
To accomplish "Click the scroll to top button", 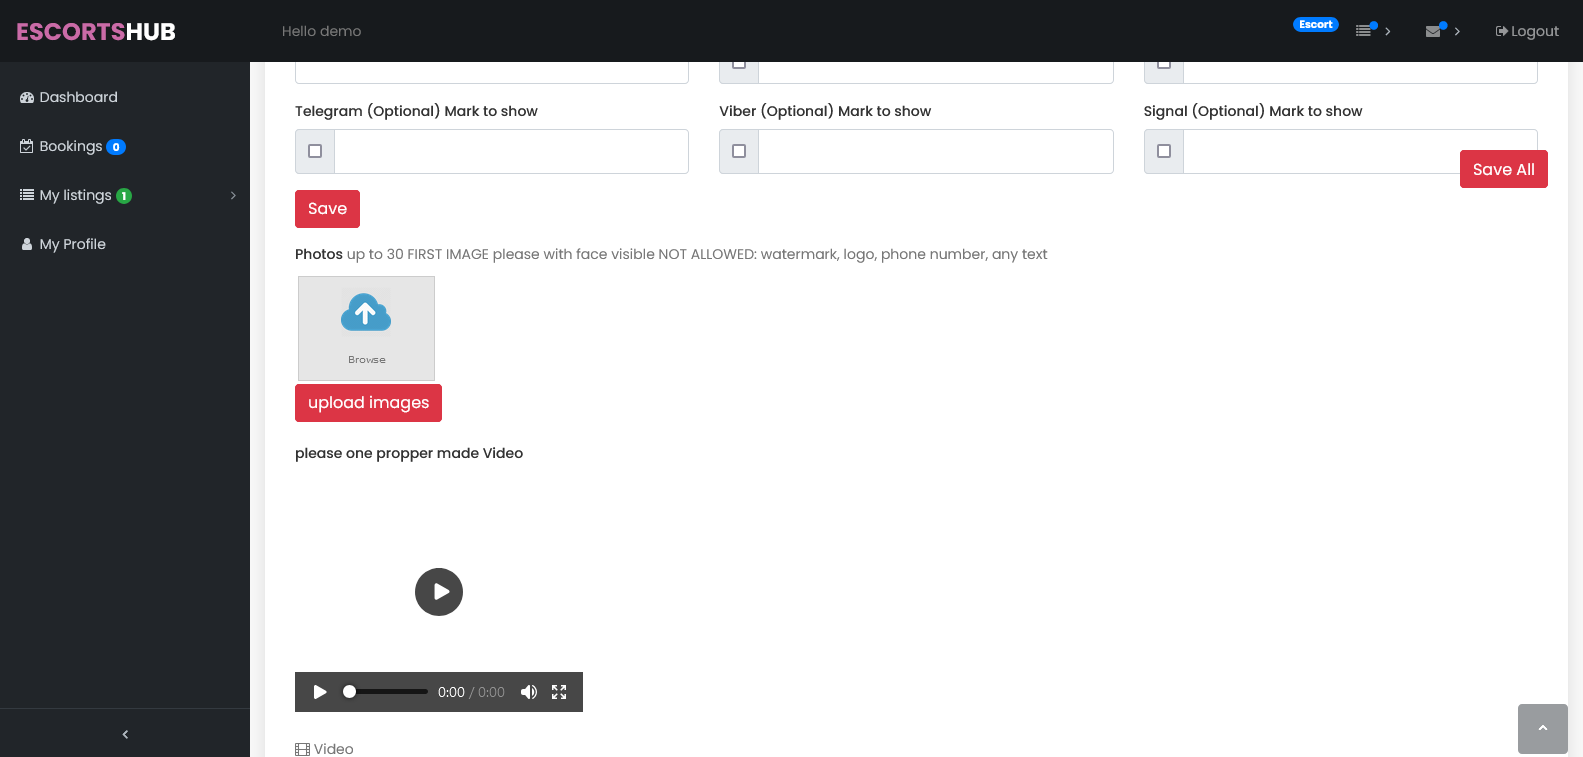I will [1542, 728].
